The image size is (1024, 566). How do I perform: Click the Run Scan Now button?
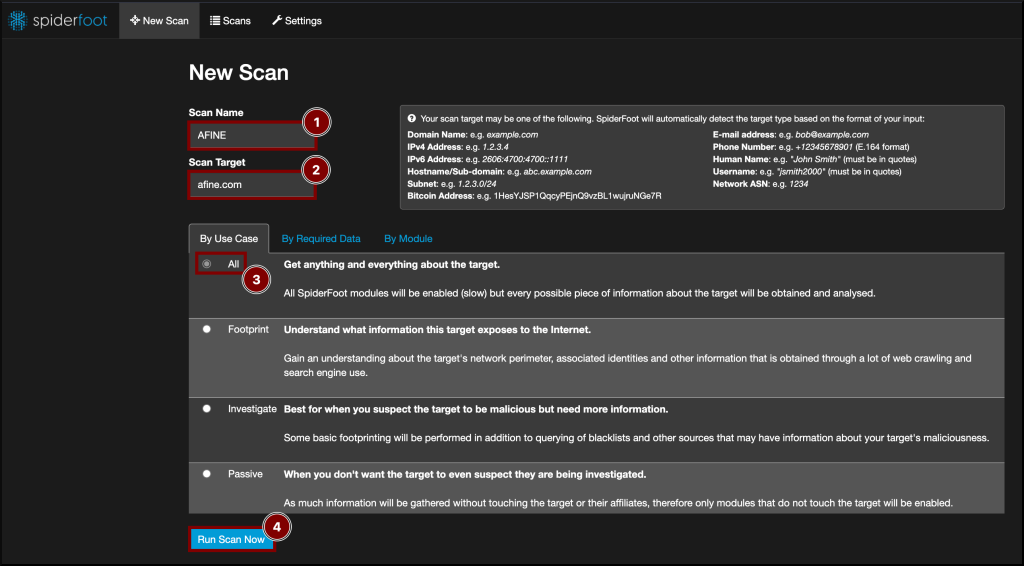point(231,539)
